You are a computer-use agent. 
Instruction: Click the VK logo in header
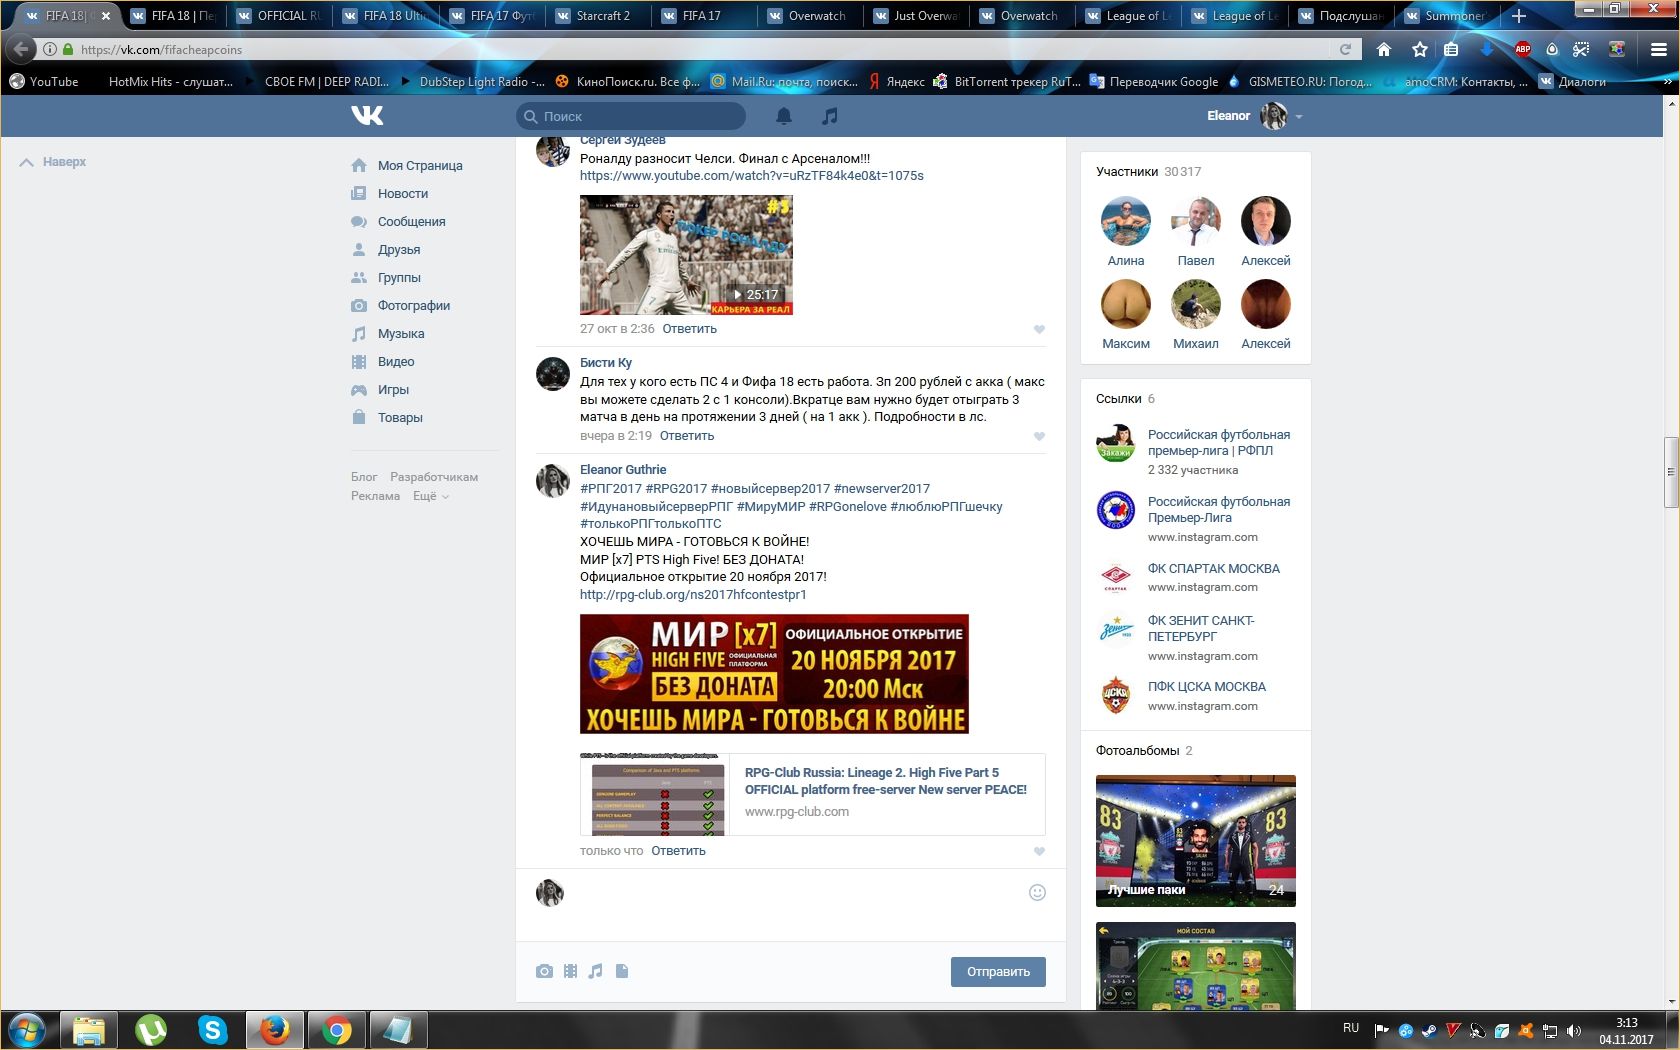(367, 116)
